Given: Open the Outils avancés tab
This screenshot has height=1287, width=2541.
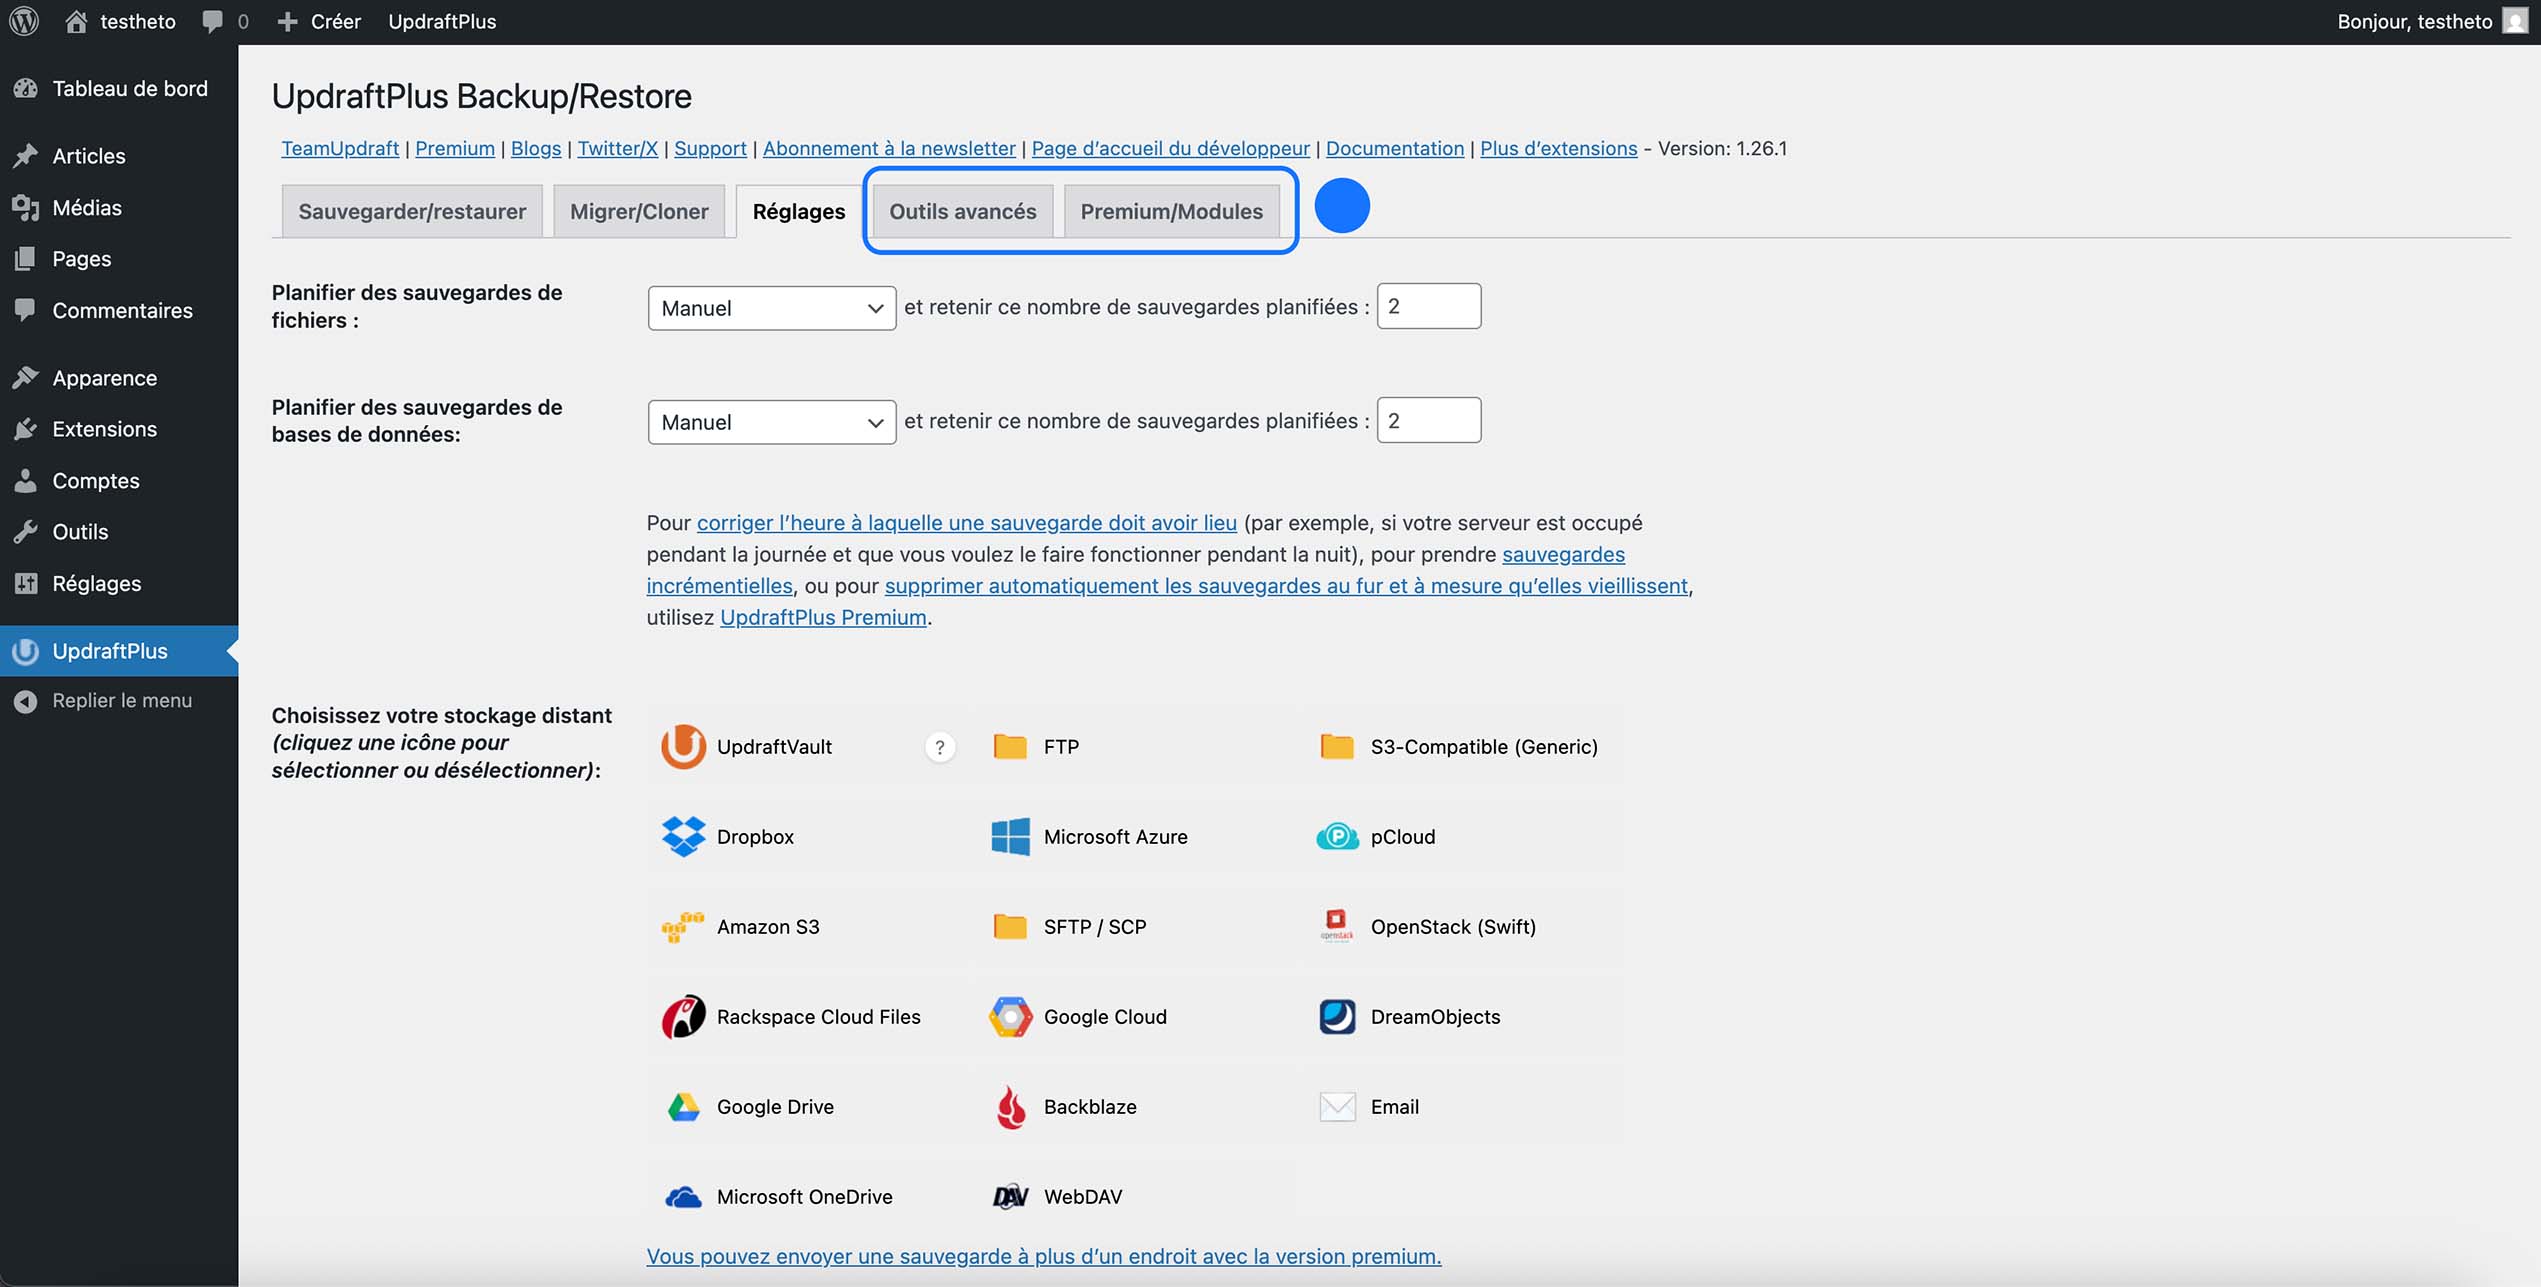Looking at the screenshot, I should 961,211.
